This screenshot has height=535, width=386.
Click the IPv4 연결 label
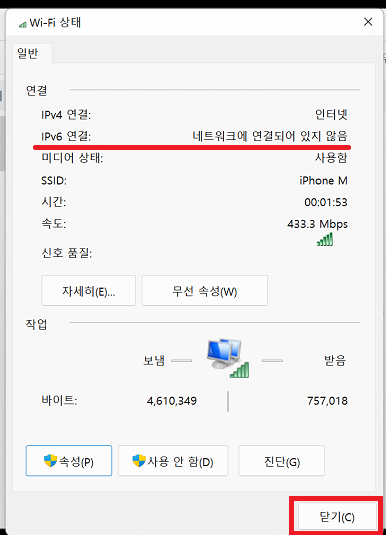coord(66,115)
